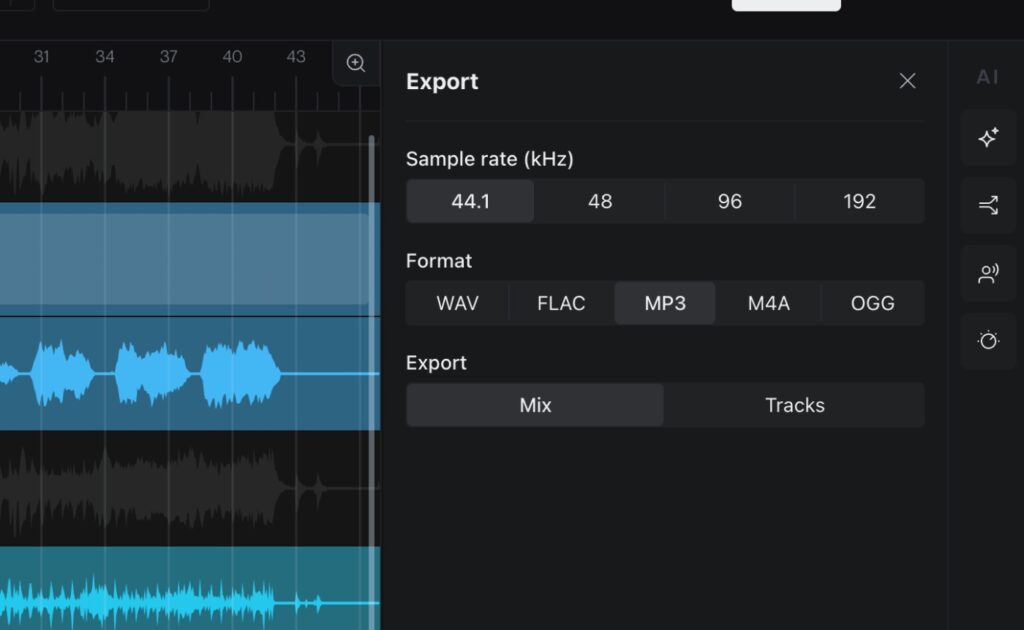
Task: Select the OGG format option
Action: point(872,303)
